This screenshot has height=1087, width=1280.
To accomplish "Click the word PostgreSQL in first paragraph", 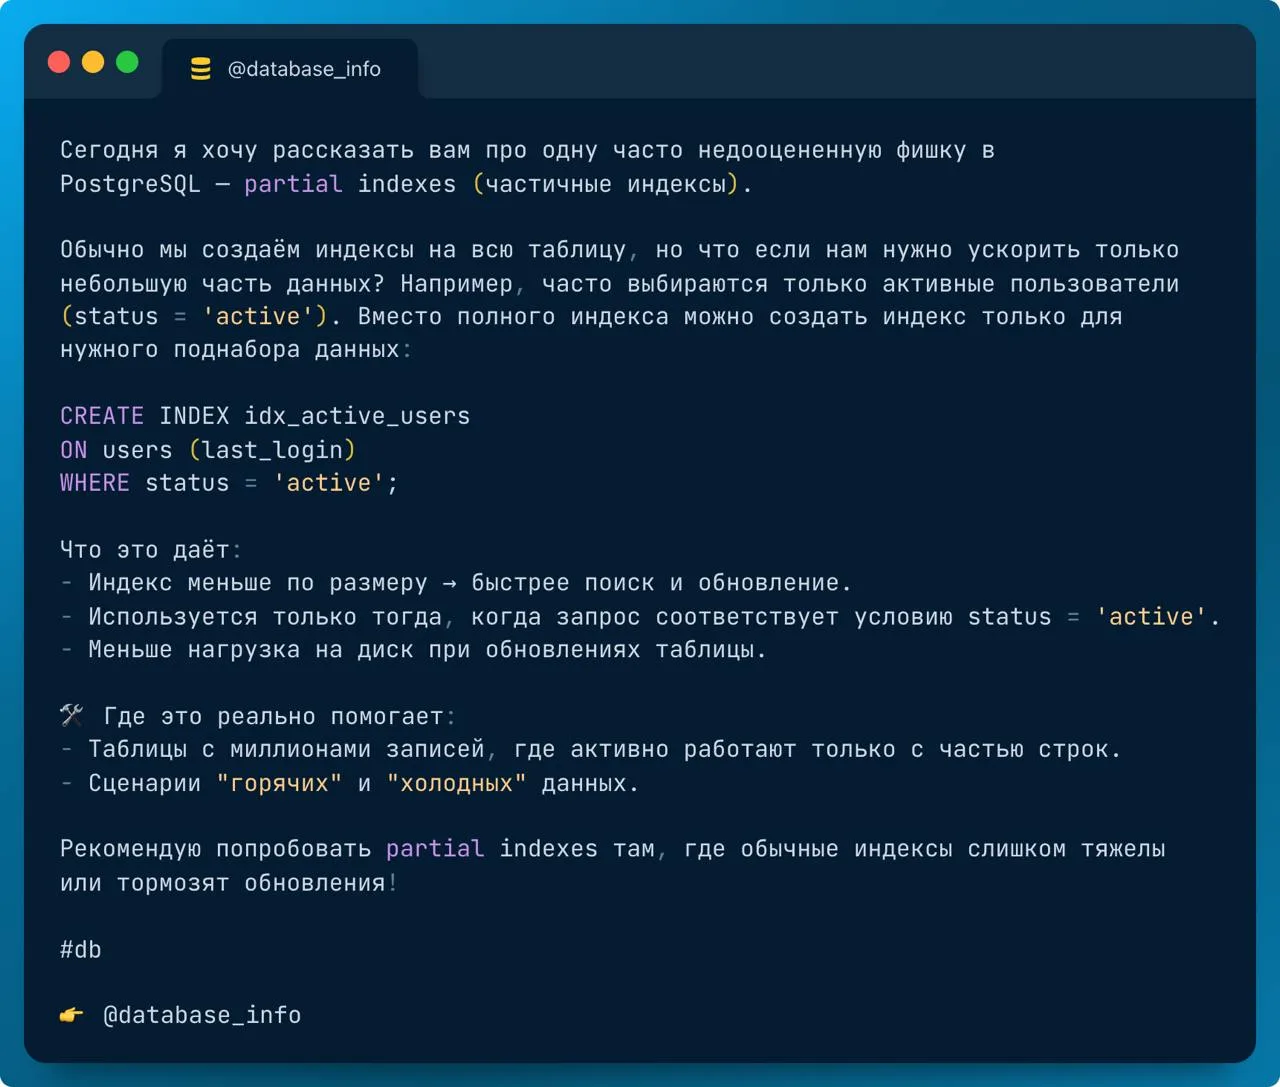I will [130, 184].
